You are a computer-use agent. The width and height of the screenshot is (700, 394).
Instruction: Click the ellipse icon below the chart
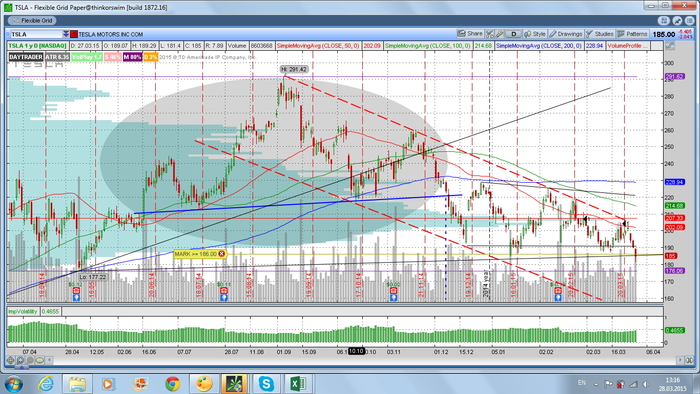point(40,360)
